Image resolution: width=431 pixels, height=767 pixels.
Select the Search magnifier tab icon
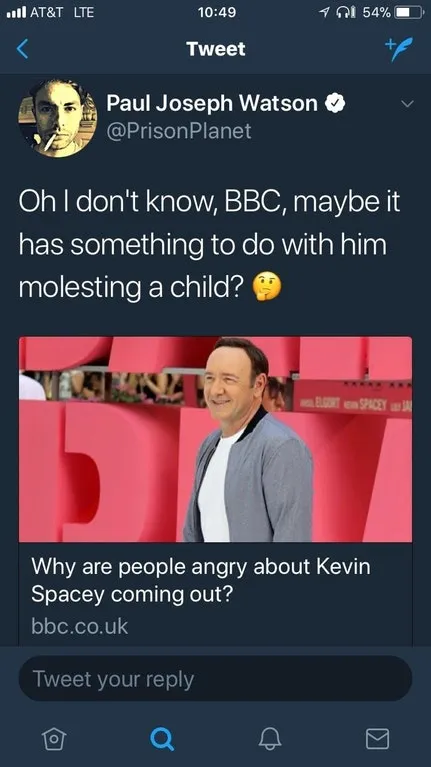[x=162, y=738]
